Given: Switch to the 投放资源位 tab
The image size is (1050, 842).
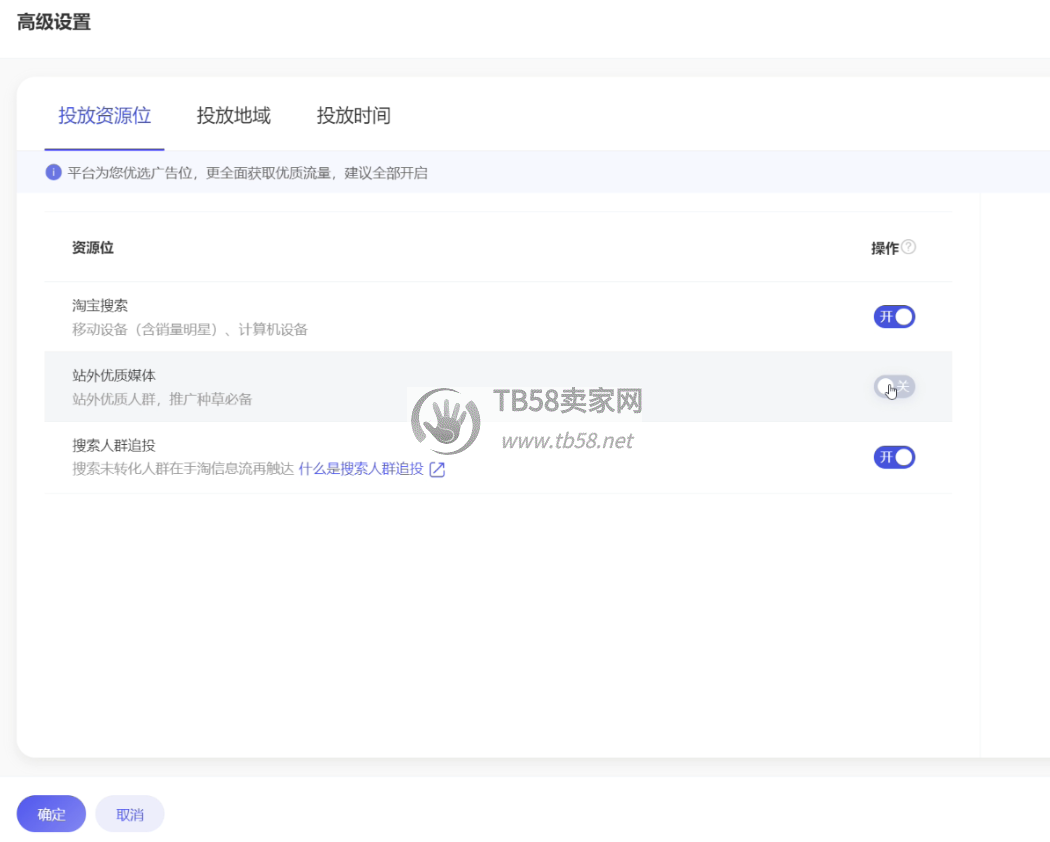Looking at the screenshot, I should click(104, 116).
